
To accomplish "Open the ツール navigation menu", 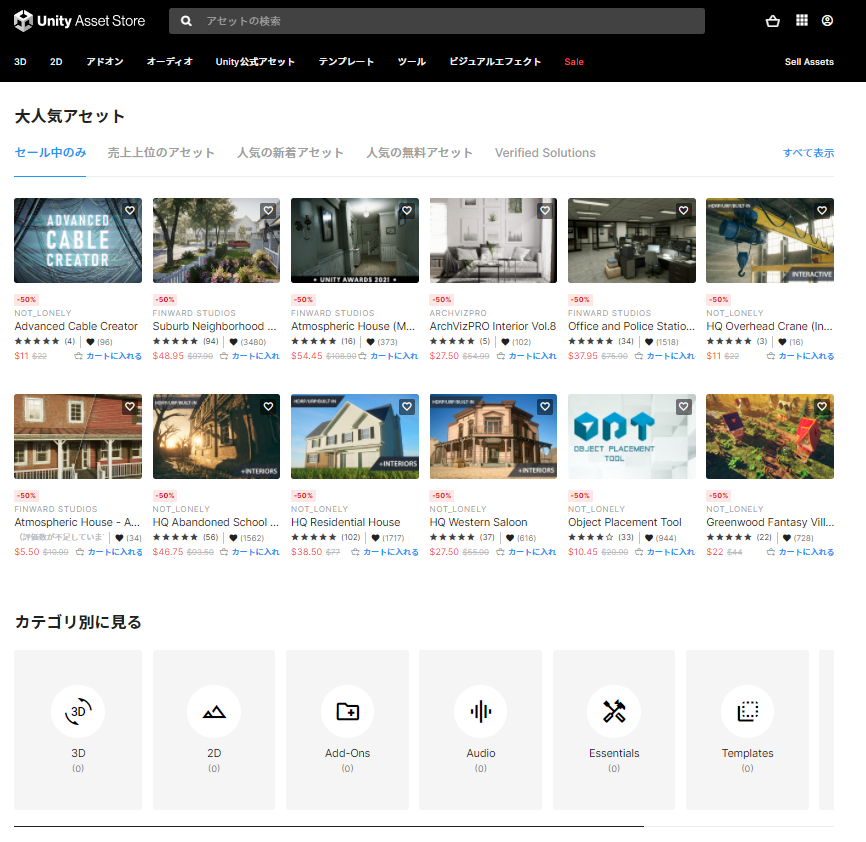I will click(411, 62).
